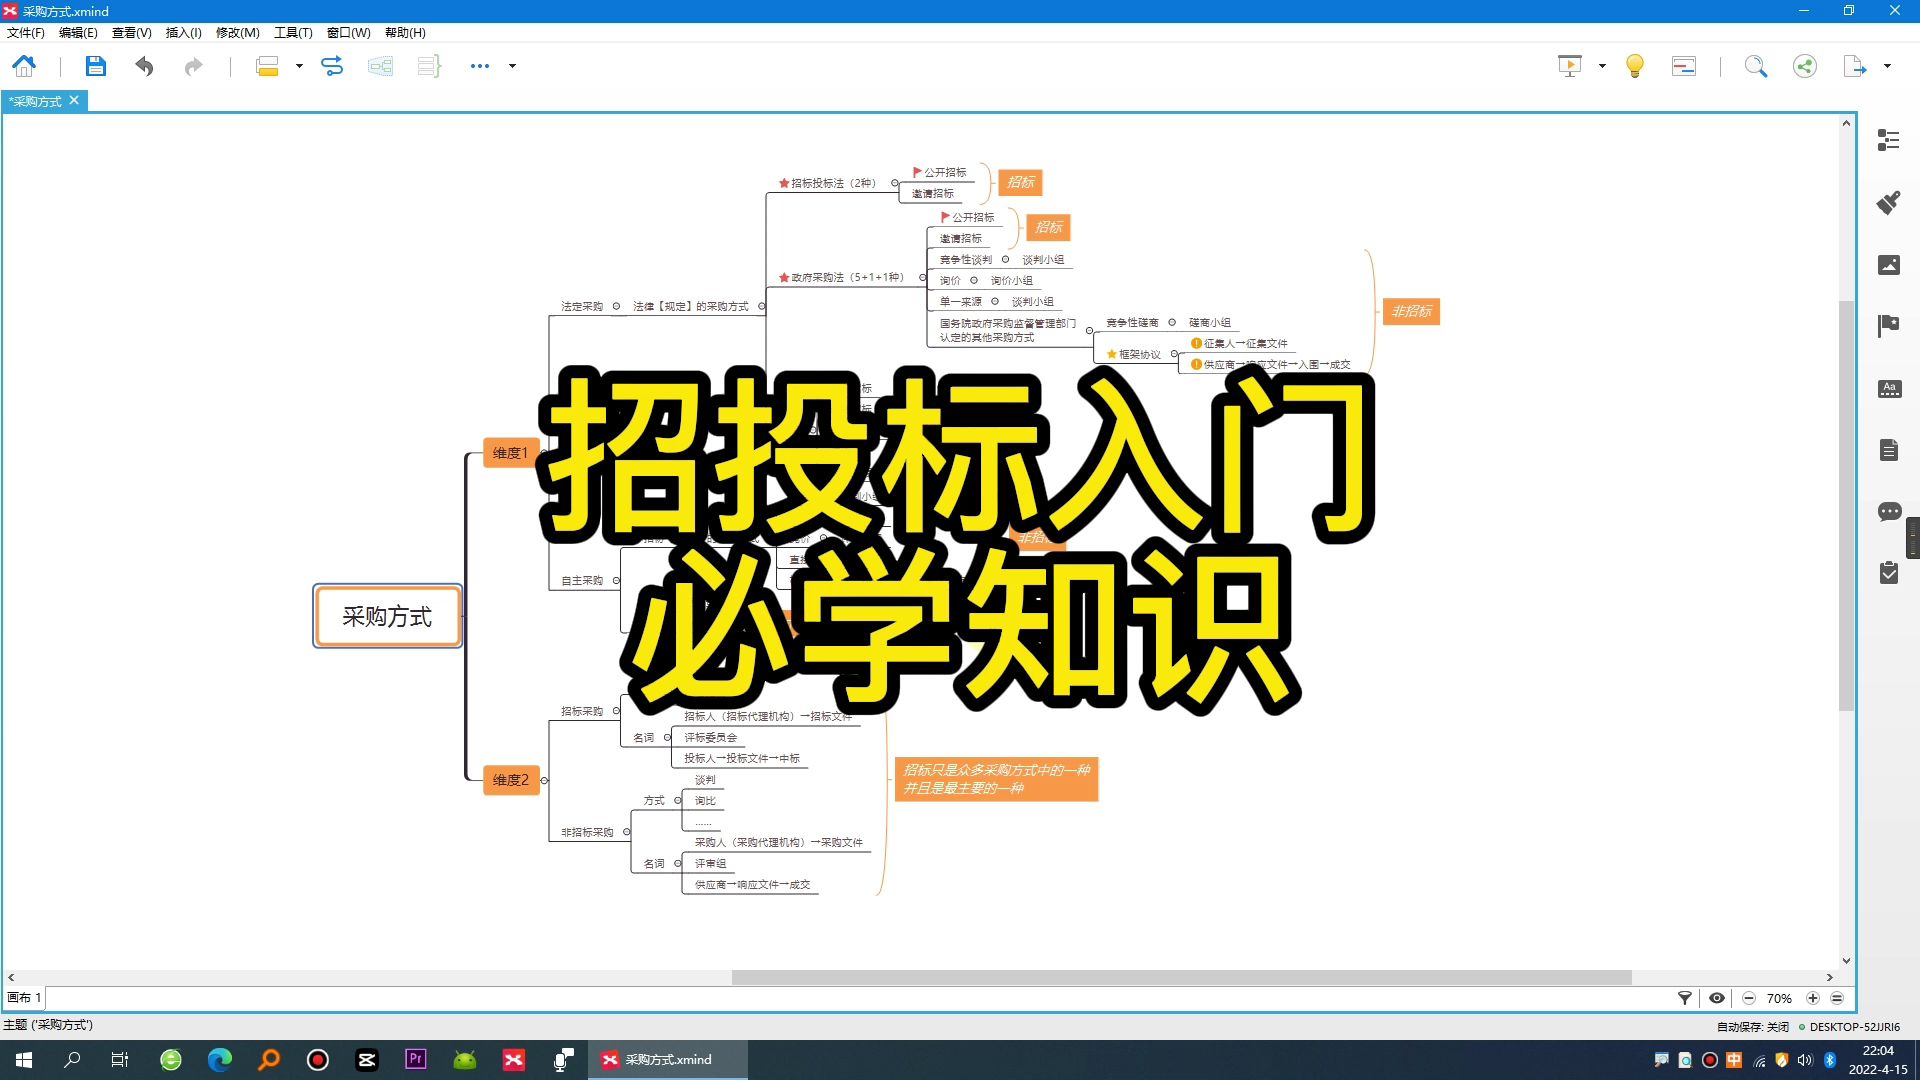Toggle the eye visibility in status bar
This screenshot has width=1920, height=1080.
click(1717, 998)
